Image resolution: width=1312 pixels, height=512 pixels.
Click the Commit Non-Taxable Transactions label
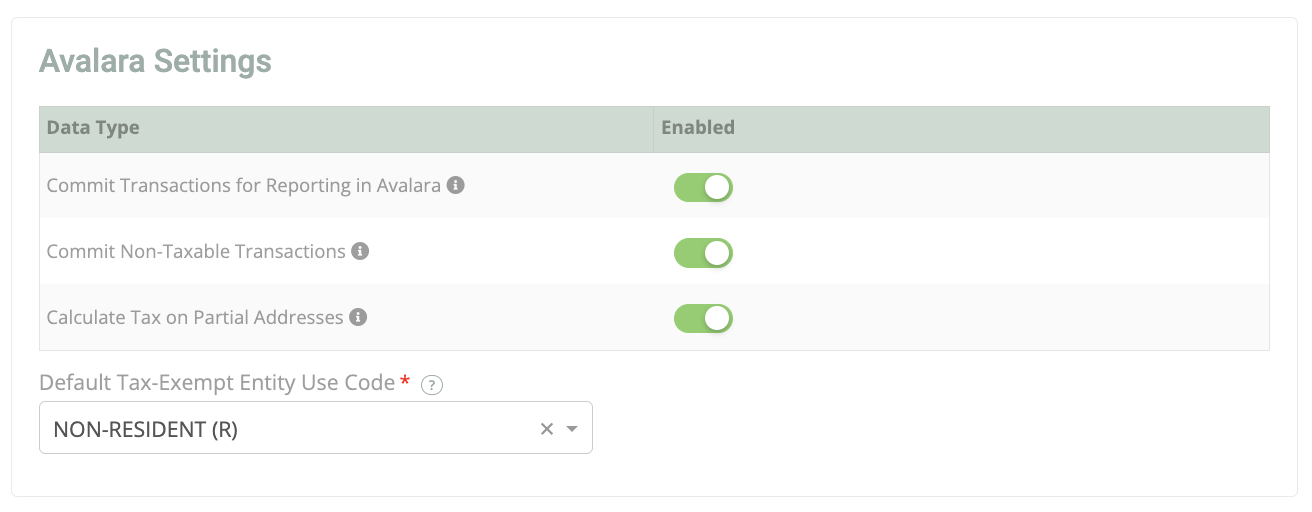coord(196,252)
